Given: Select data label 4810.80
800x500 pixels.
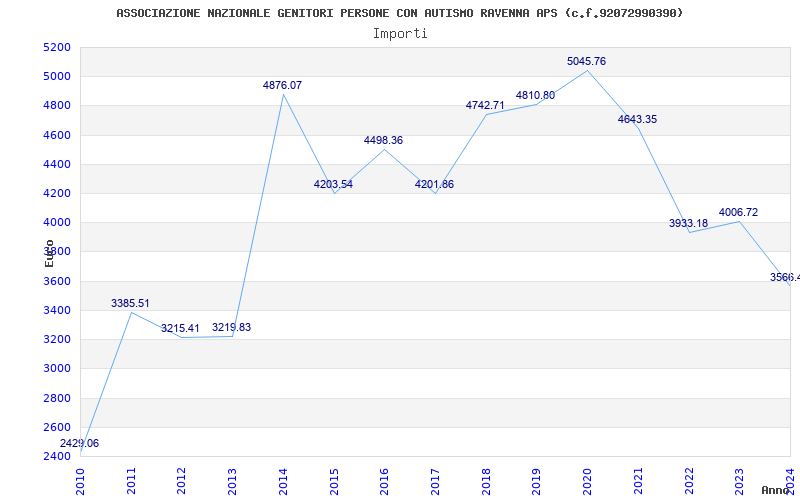Looking at the screenshot, I should pos(535,95).
